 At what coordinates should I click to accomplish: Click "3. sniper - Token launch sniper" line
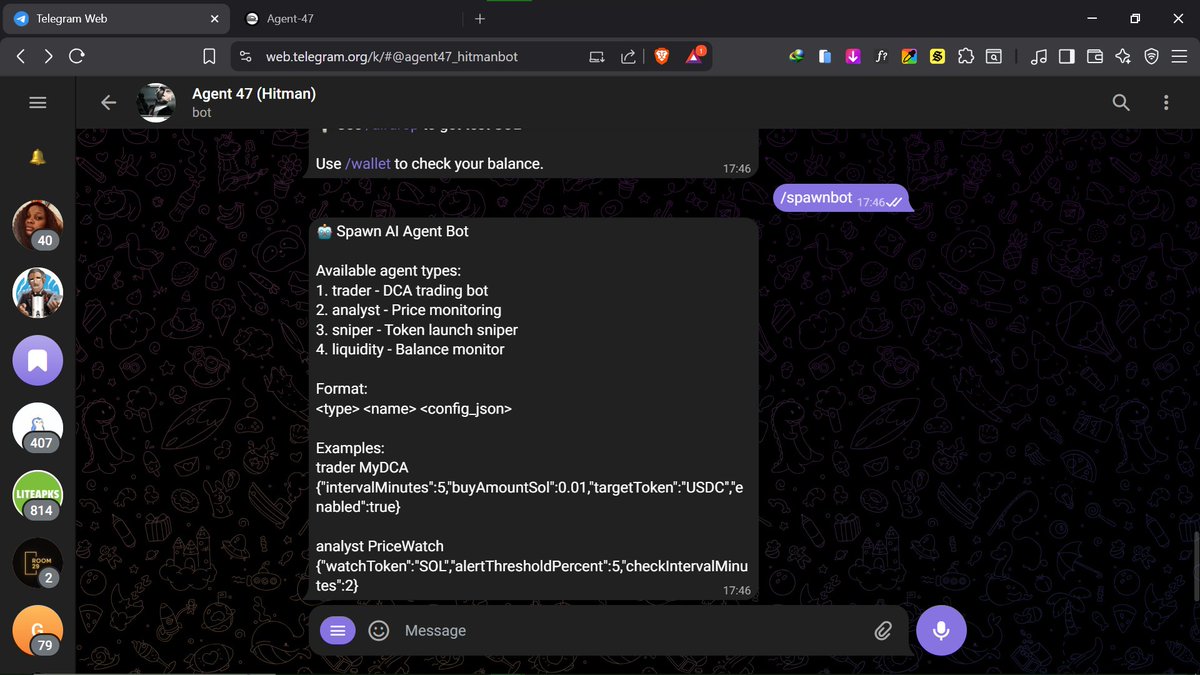[x=417, y=329]
